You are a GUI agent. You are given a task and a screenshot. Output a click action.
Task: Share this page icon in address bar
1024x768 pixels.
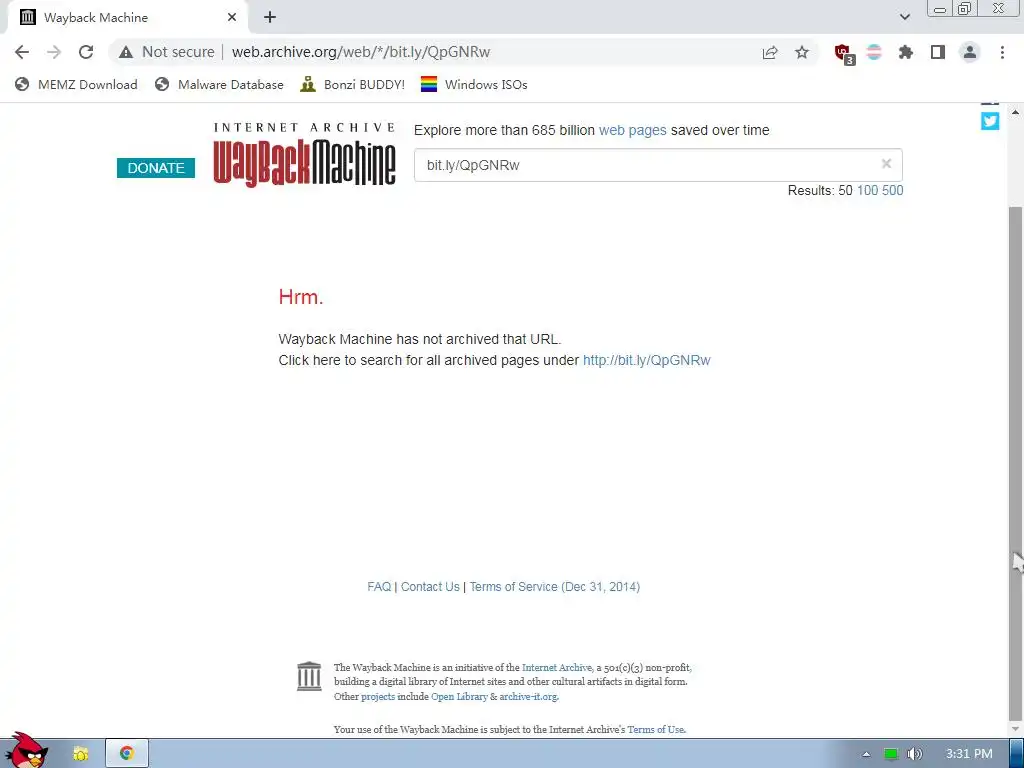(x=770, y=52)
